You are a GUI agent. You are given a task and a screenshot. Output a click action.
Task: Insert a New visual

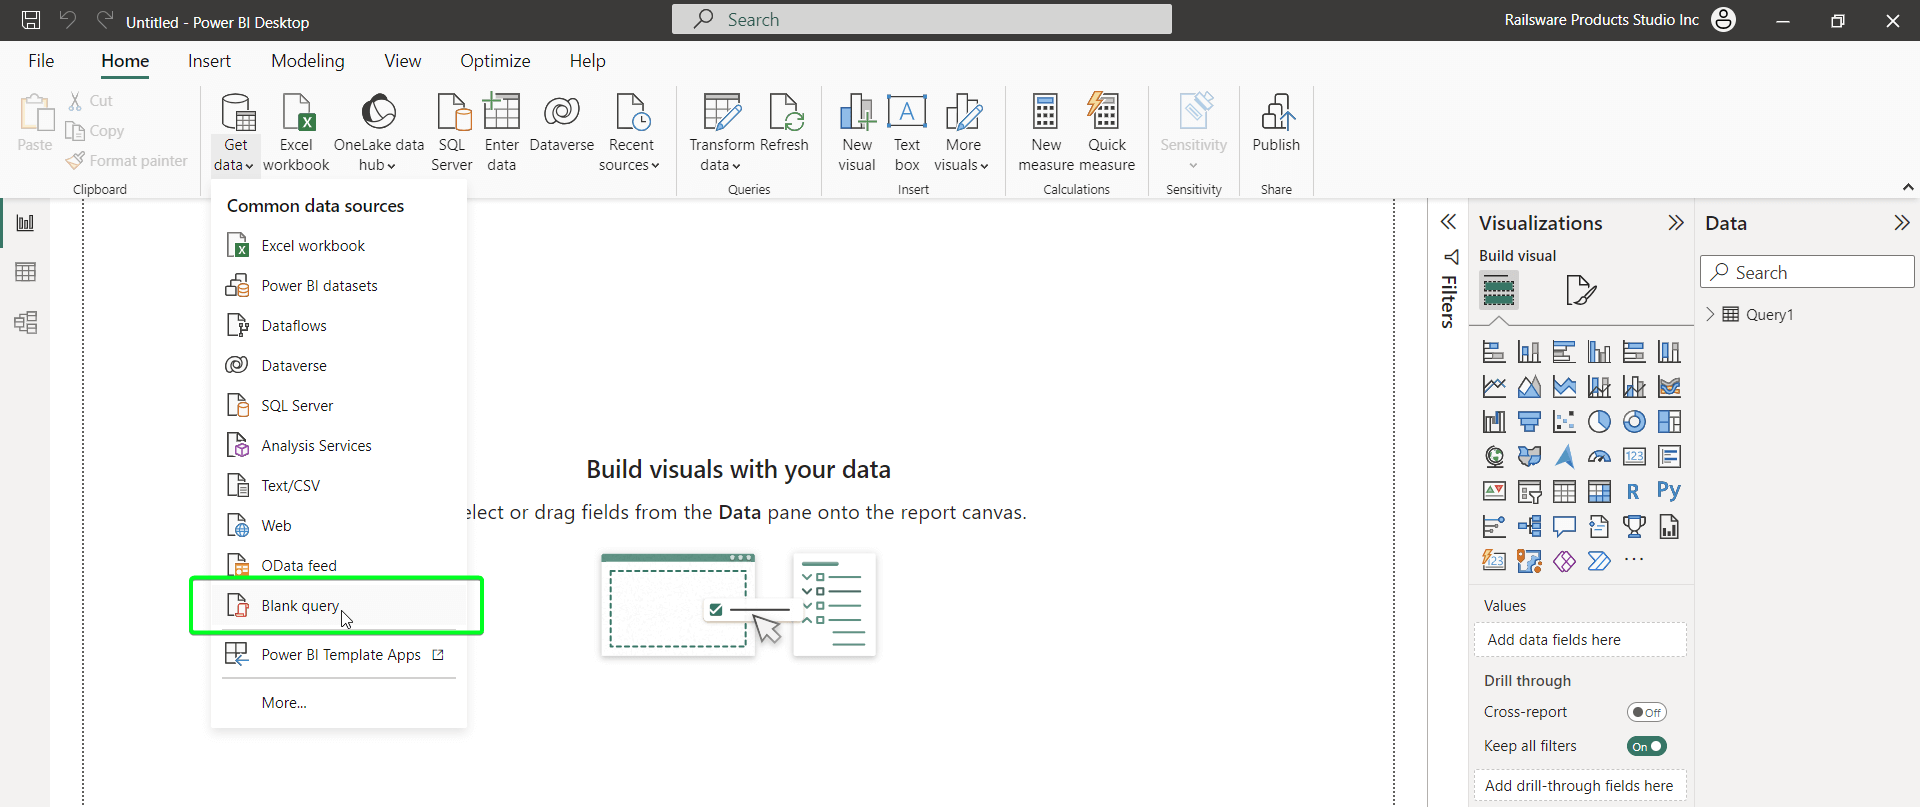pyautogui.click(x=857, y=133)
